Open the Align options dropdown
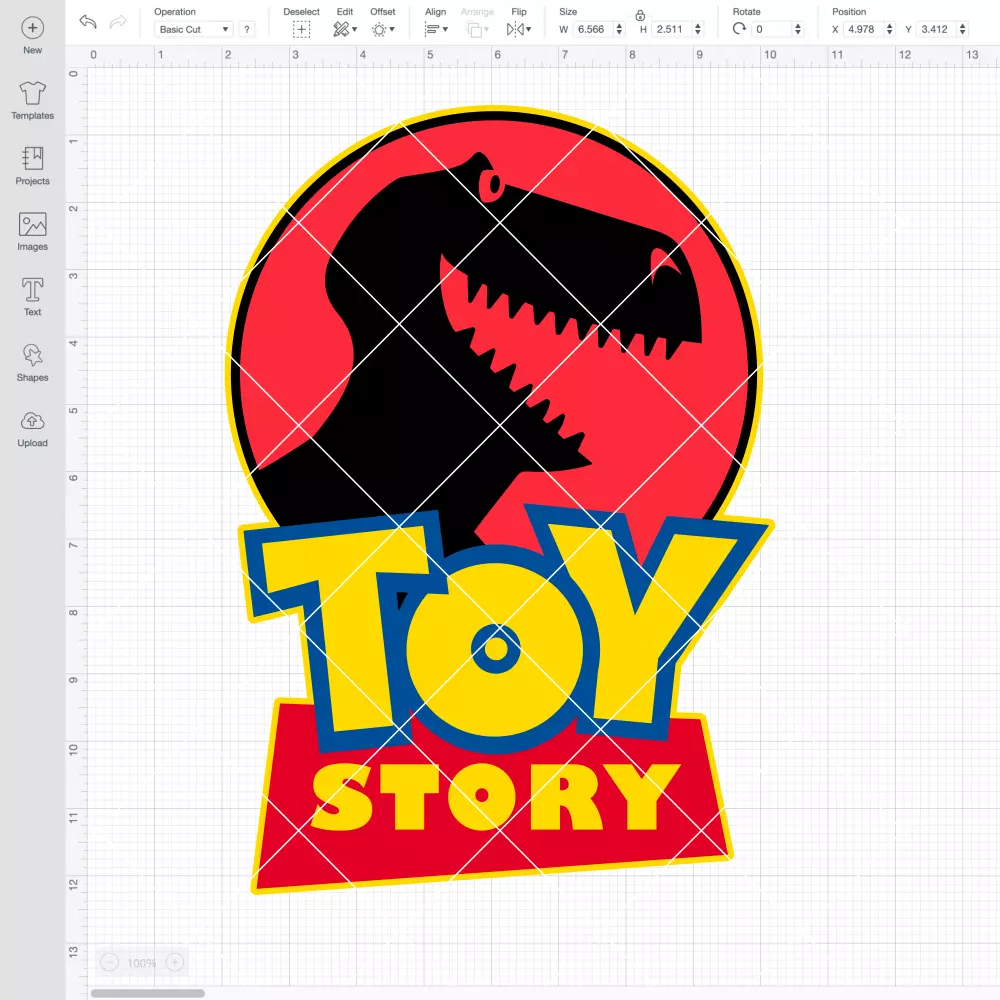Screen dimensions: 1000x1000 click(x=436, y=29)
